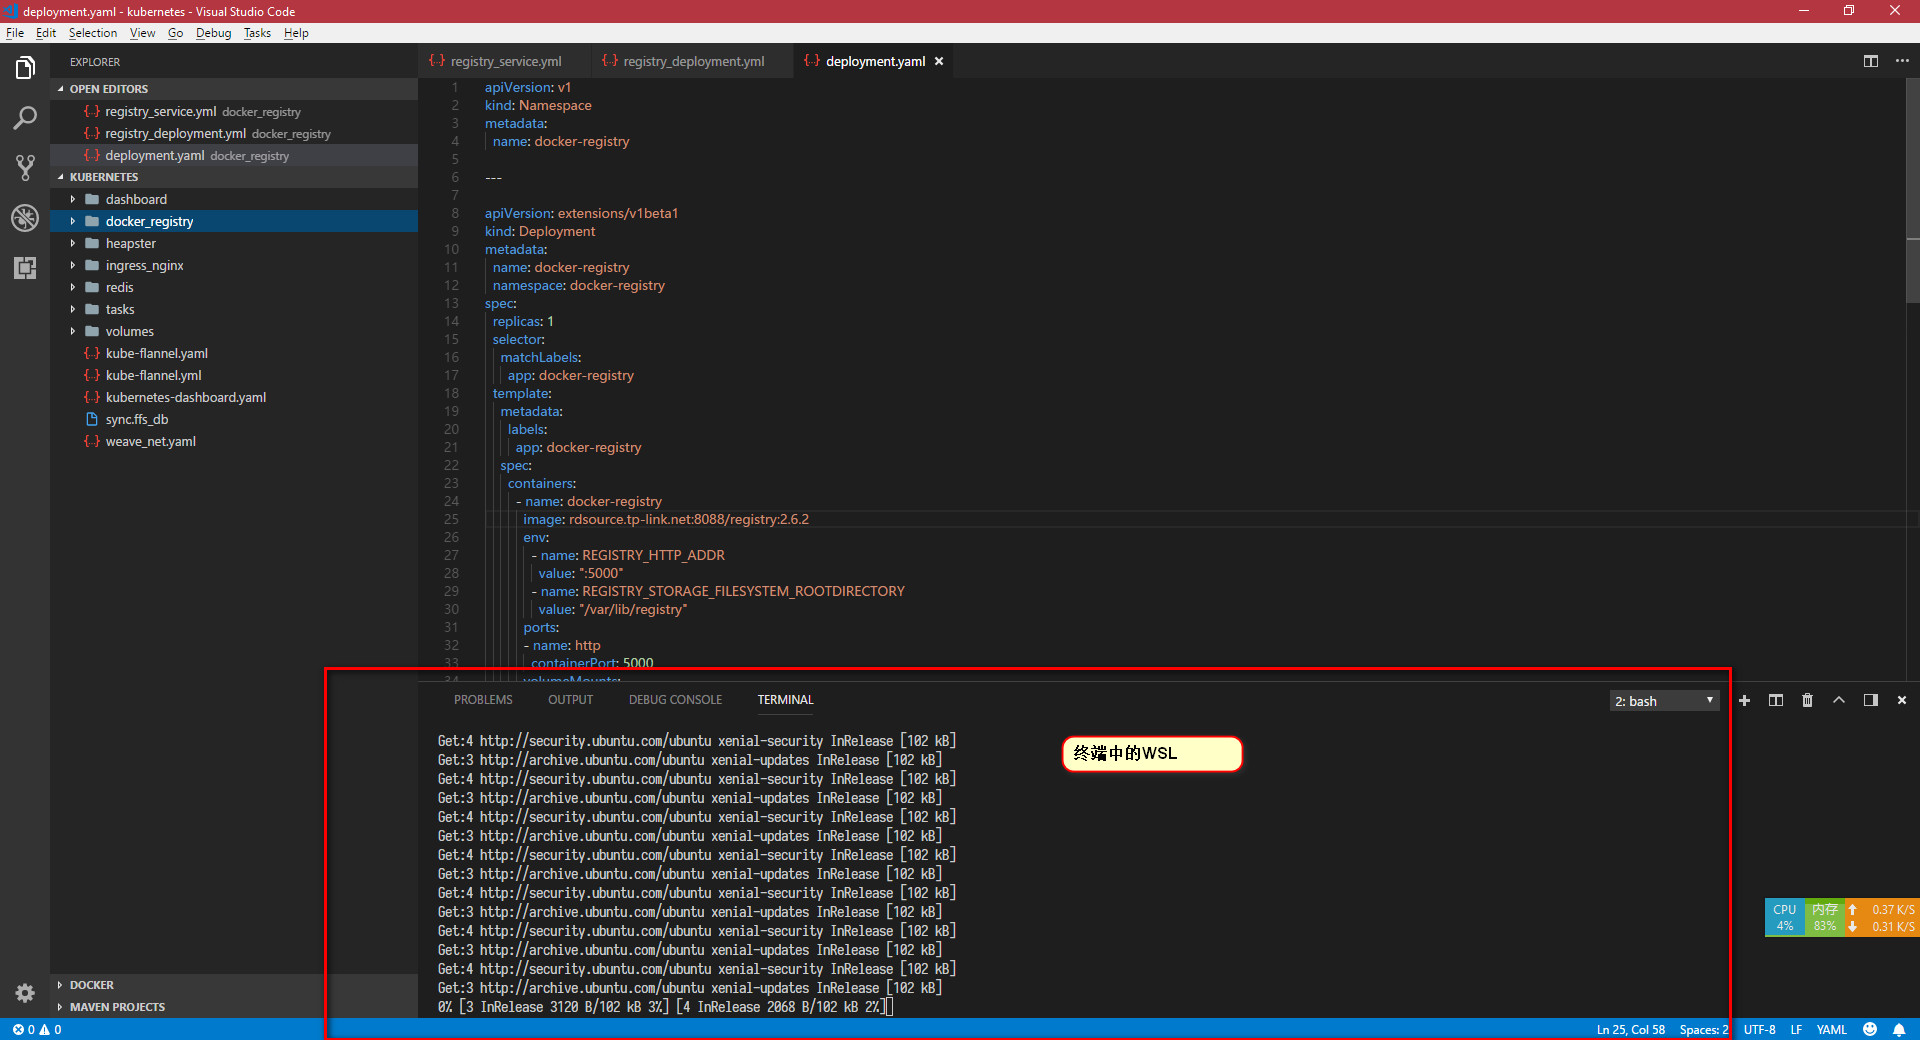Click the split editor icon
This screenshot has height=1040, width=1920.
(1870, 61)
